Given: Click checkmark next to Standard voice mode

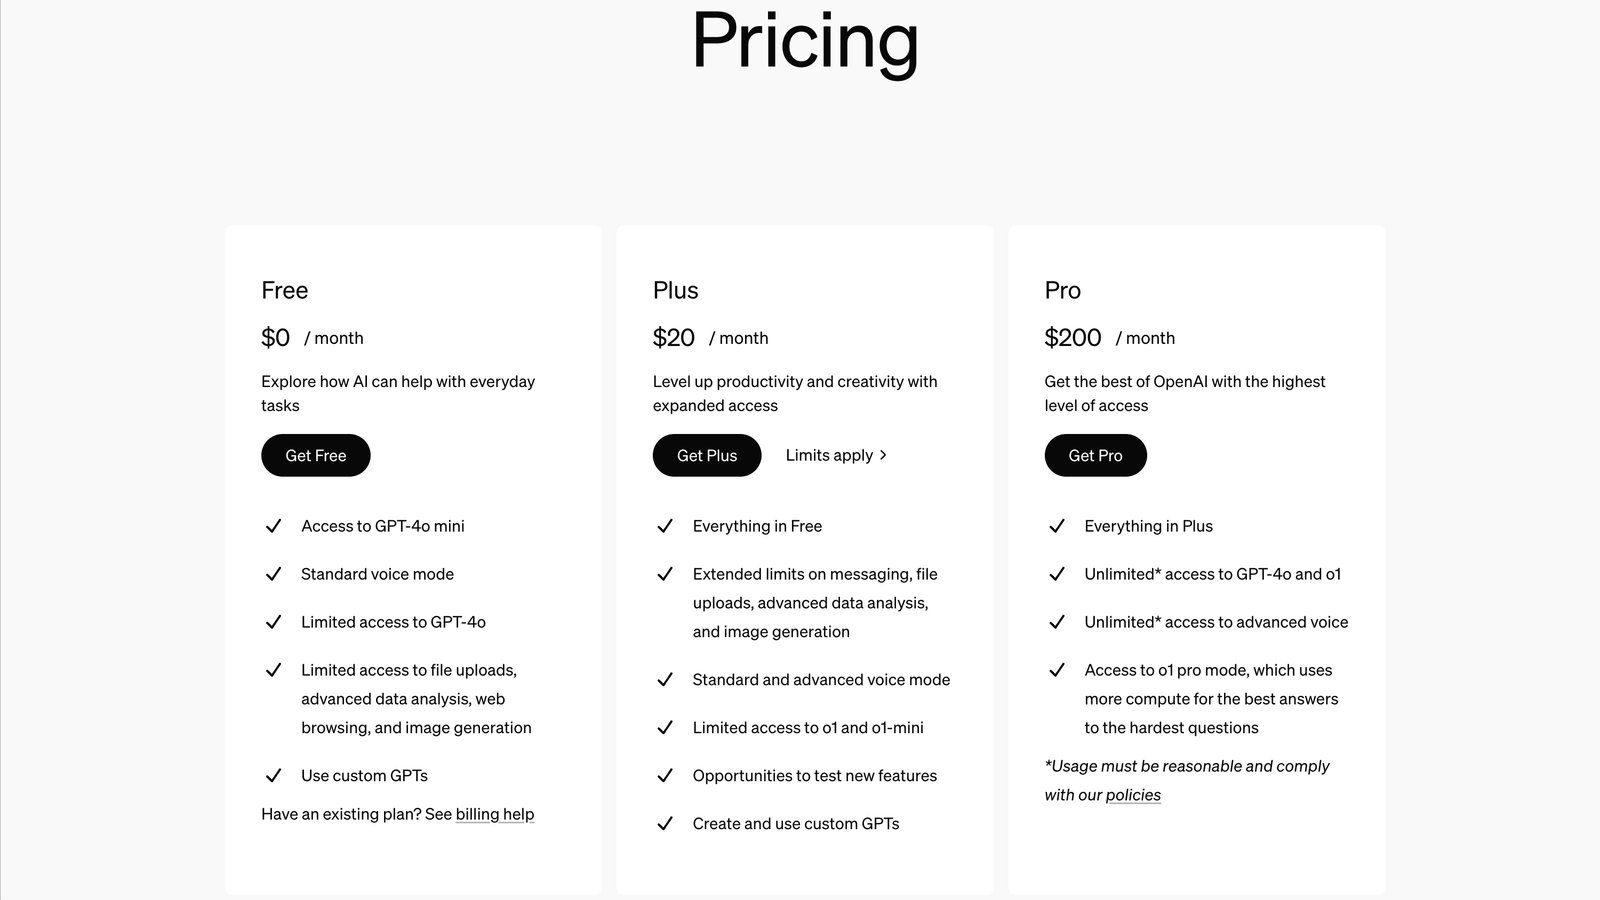Looking at the screenshot, I should pos(273,574).
